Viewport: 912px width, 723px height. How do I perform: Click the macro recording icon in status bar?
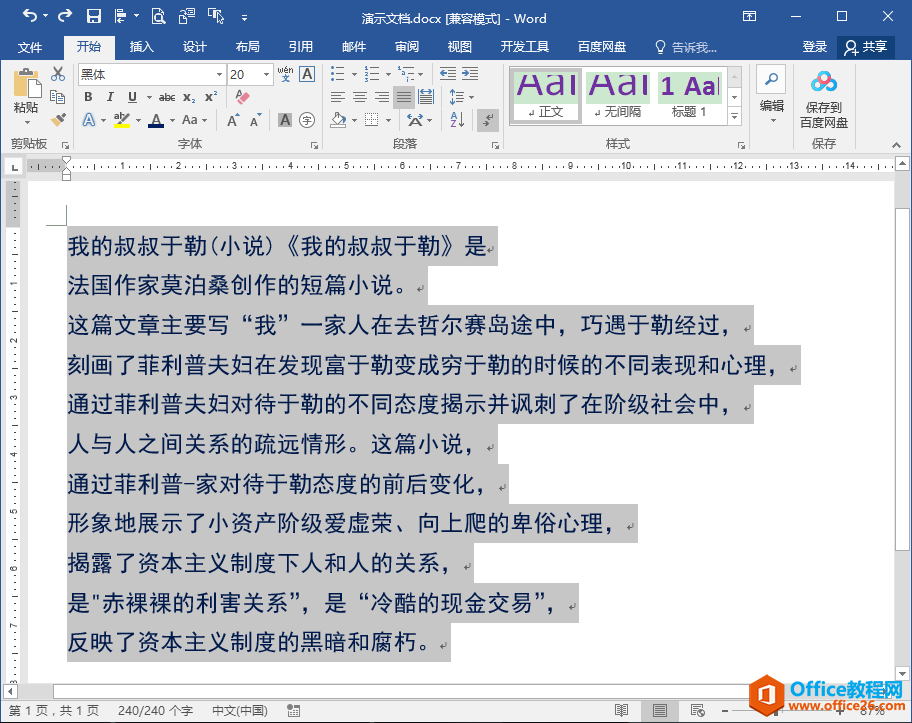click(294, 710)
